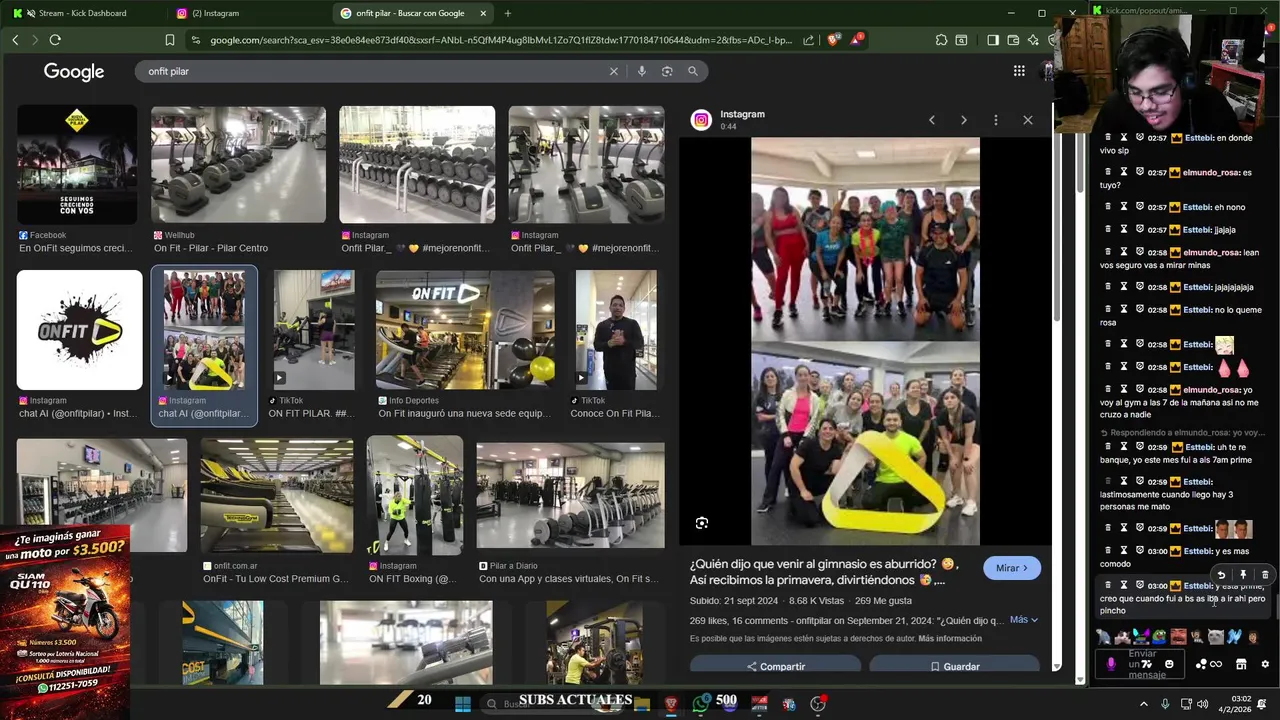Open onfit.com.ar Low Cost Premium image
This screenshot has height=720, width=1280.
[x=277, y=496]
